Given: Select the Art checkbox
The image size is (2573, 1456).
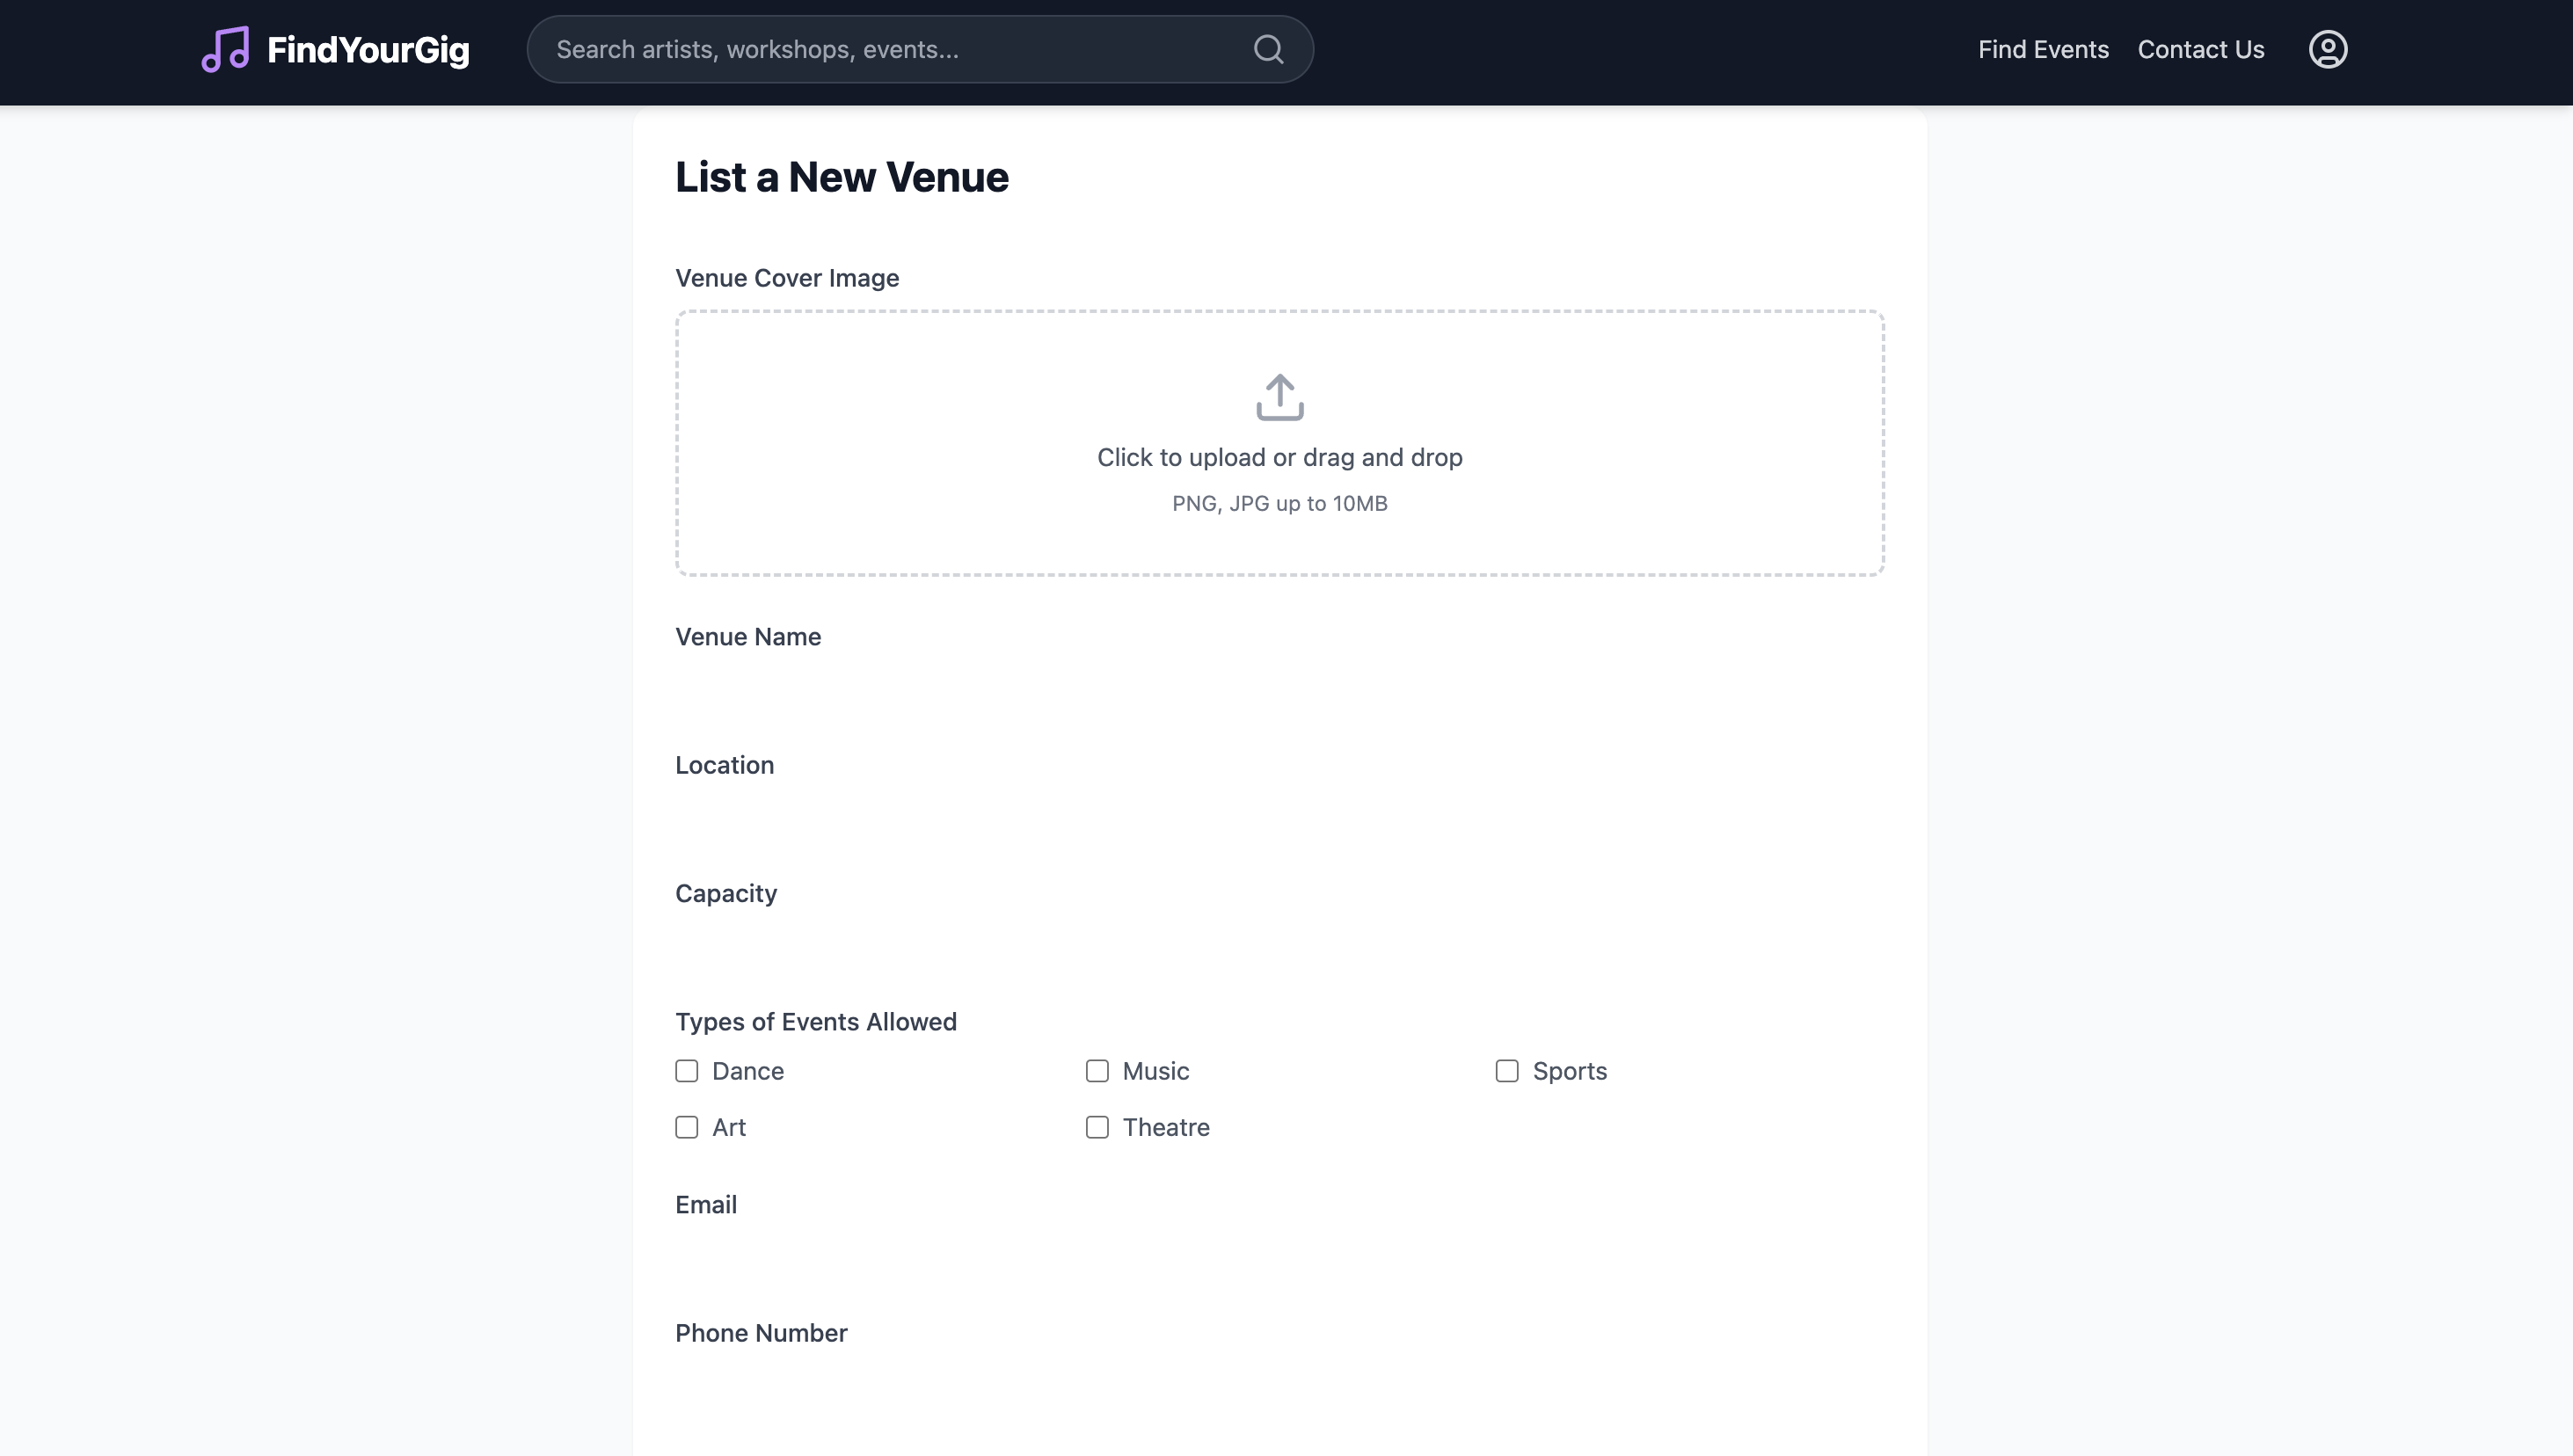Looking at the screenshot, I should (x=686, y=1127).
